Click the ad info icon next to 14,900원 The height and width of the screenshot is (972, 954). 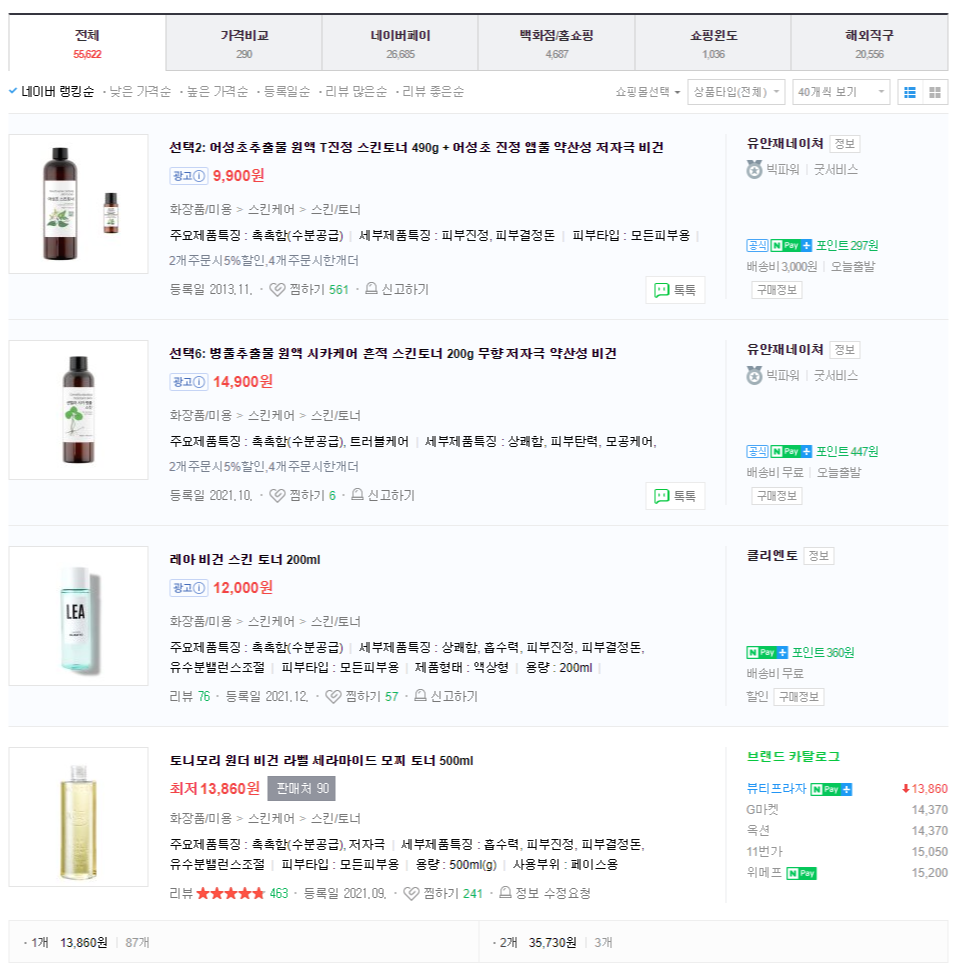coord(199,382)
